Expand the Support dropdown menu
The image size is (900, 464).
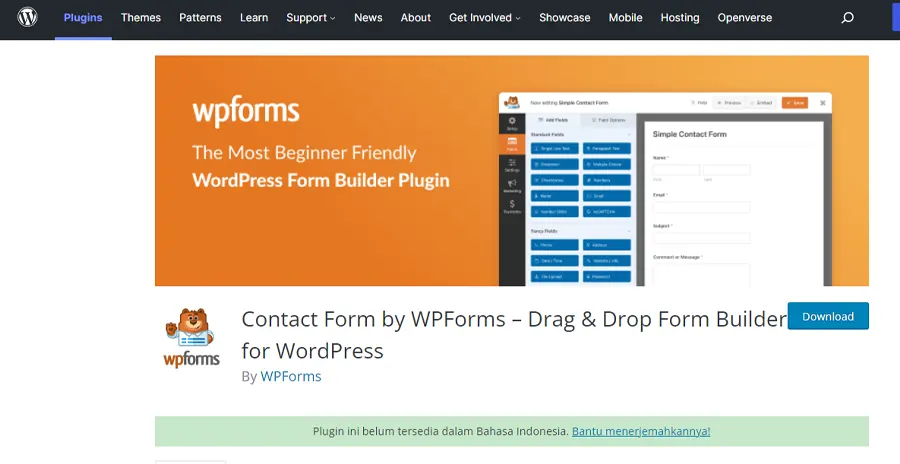(x=311, y=18)
